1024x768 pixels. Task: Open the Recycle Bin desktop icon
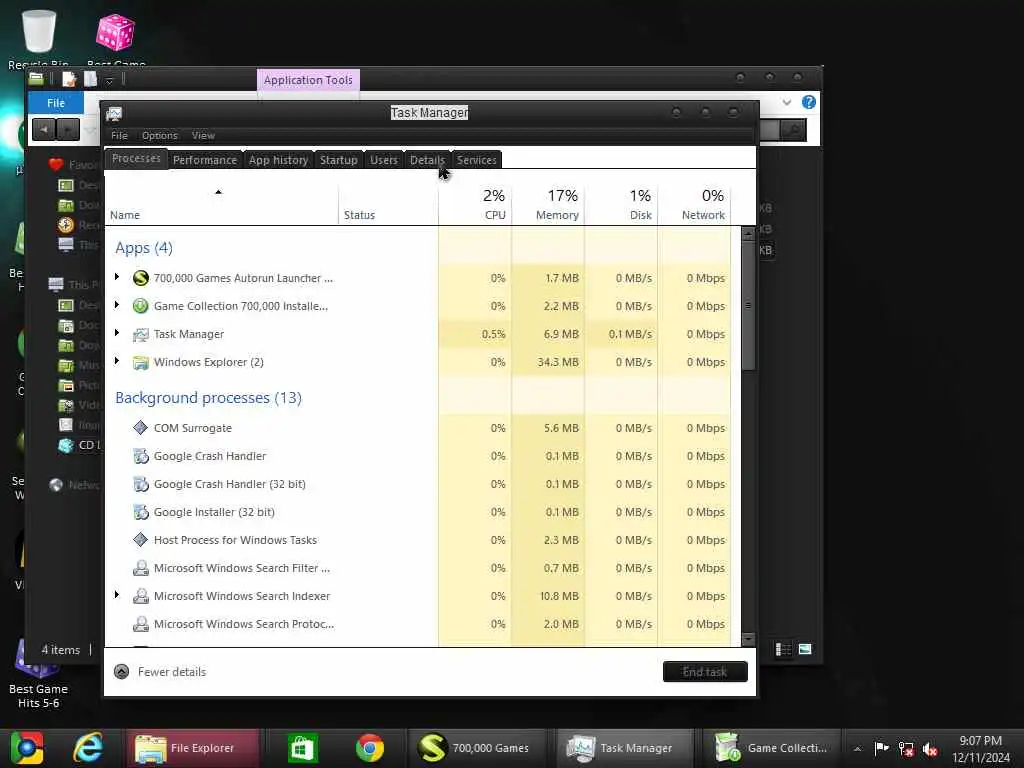click(x=39, y=33)
